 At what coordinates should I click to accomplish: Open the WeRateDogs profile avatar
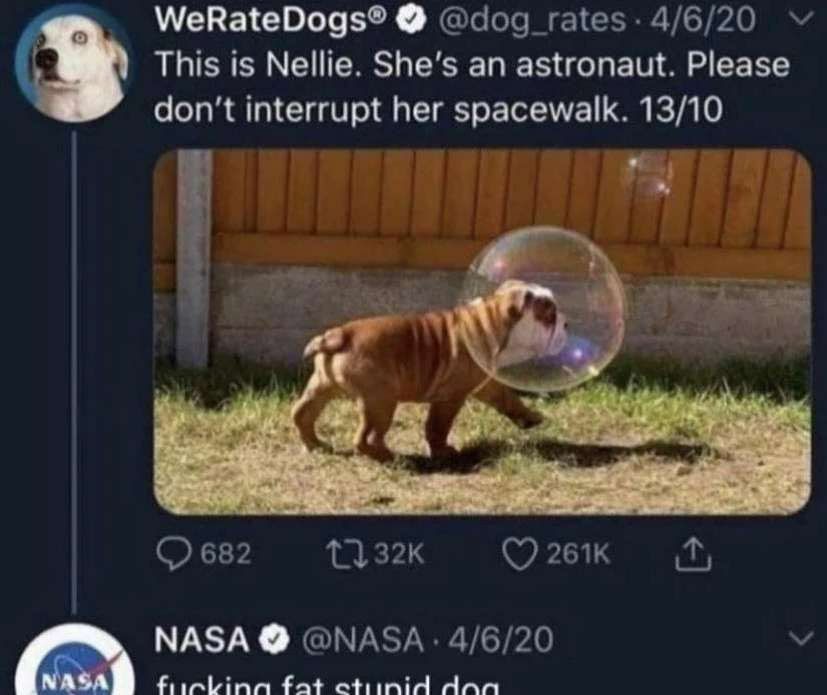[73, 64]
